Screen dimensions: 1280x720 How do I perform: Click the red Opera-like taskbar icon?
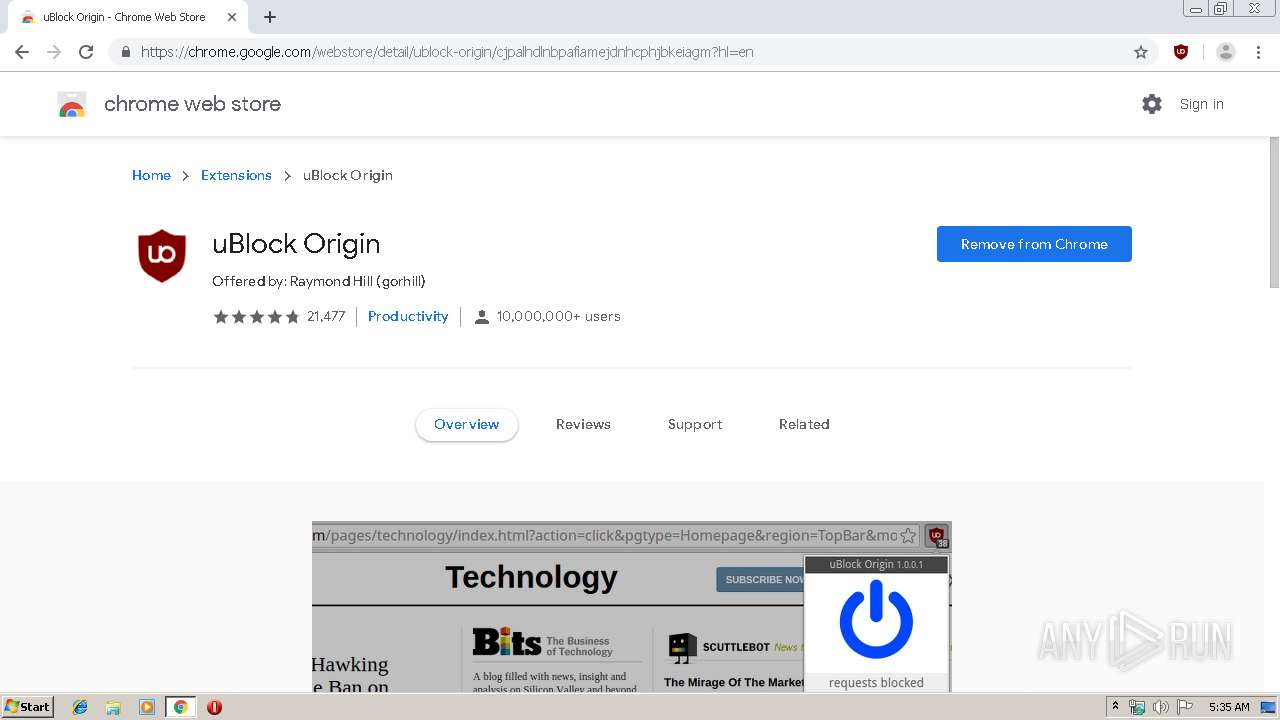(214, 707)
